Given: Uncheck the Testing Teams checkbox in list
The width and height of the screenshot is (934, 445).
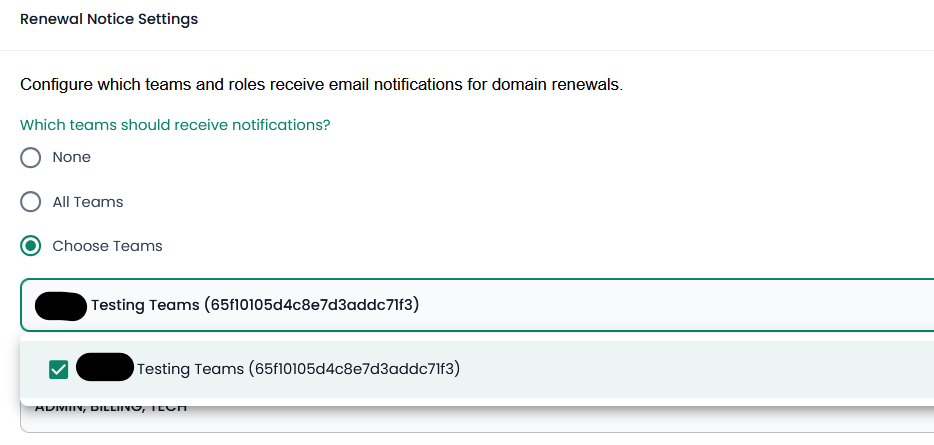Looking at the screenshot, I should [x=59, y=370].
